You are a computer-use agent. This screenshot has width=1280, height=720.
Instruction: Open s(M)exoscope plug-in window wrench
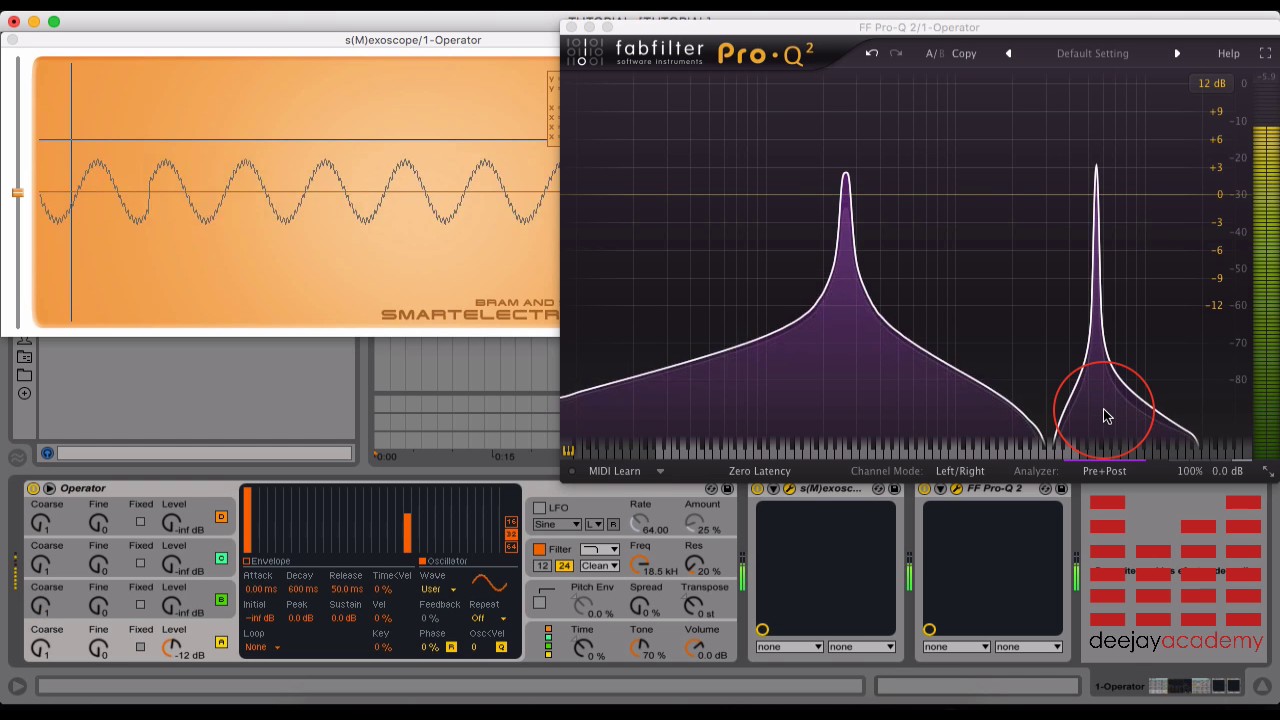790,488
